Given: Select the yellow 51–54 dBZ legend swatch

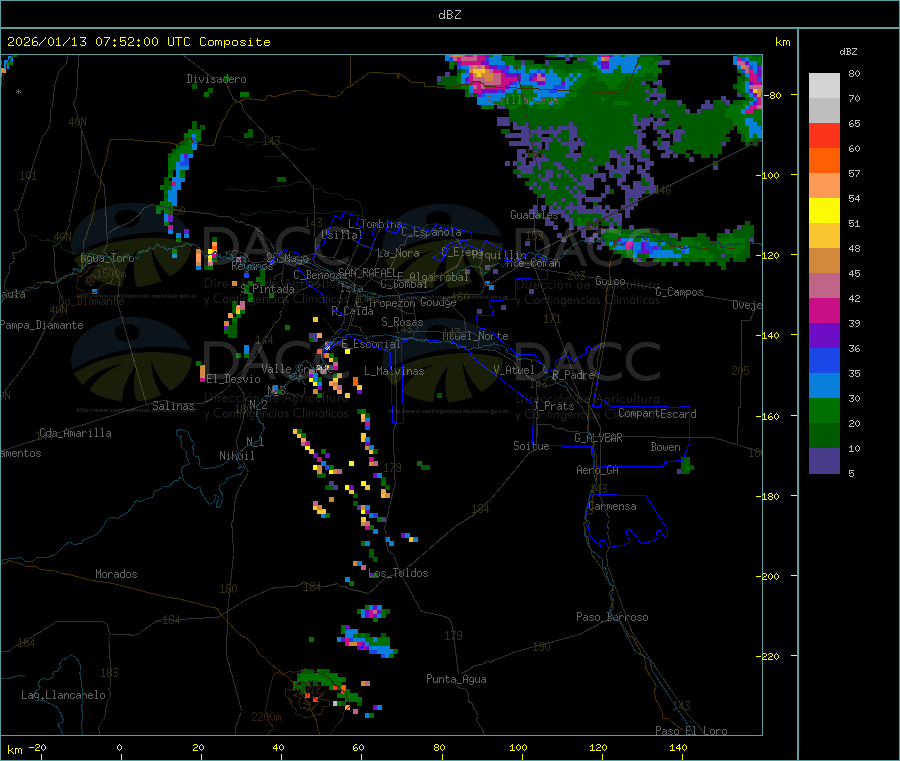Looking at the screenshot, I should (824, 211).
